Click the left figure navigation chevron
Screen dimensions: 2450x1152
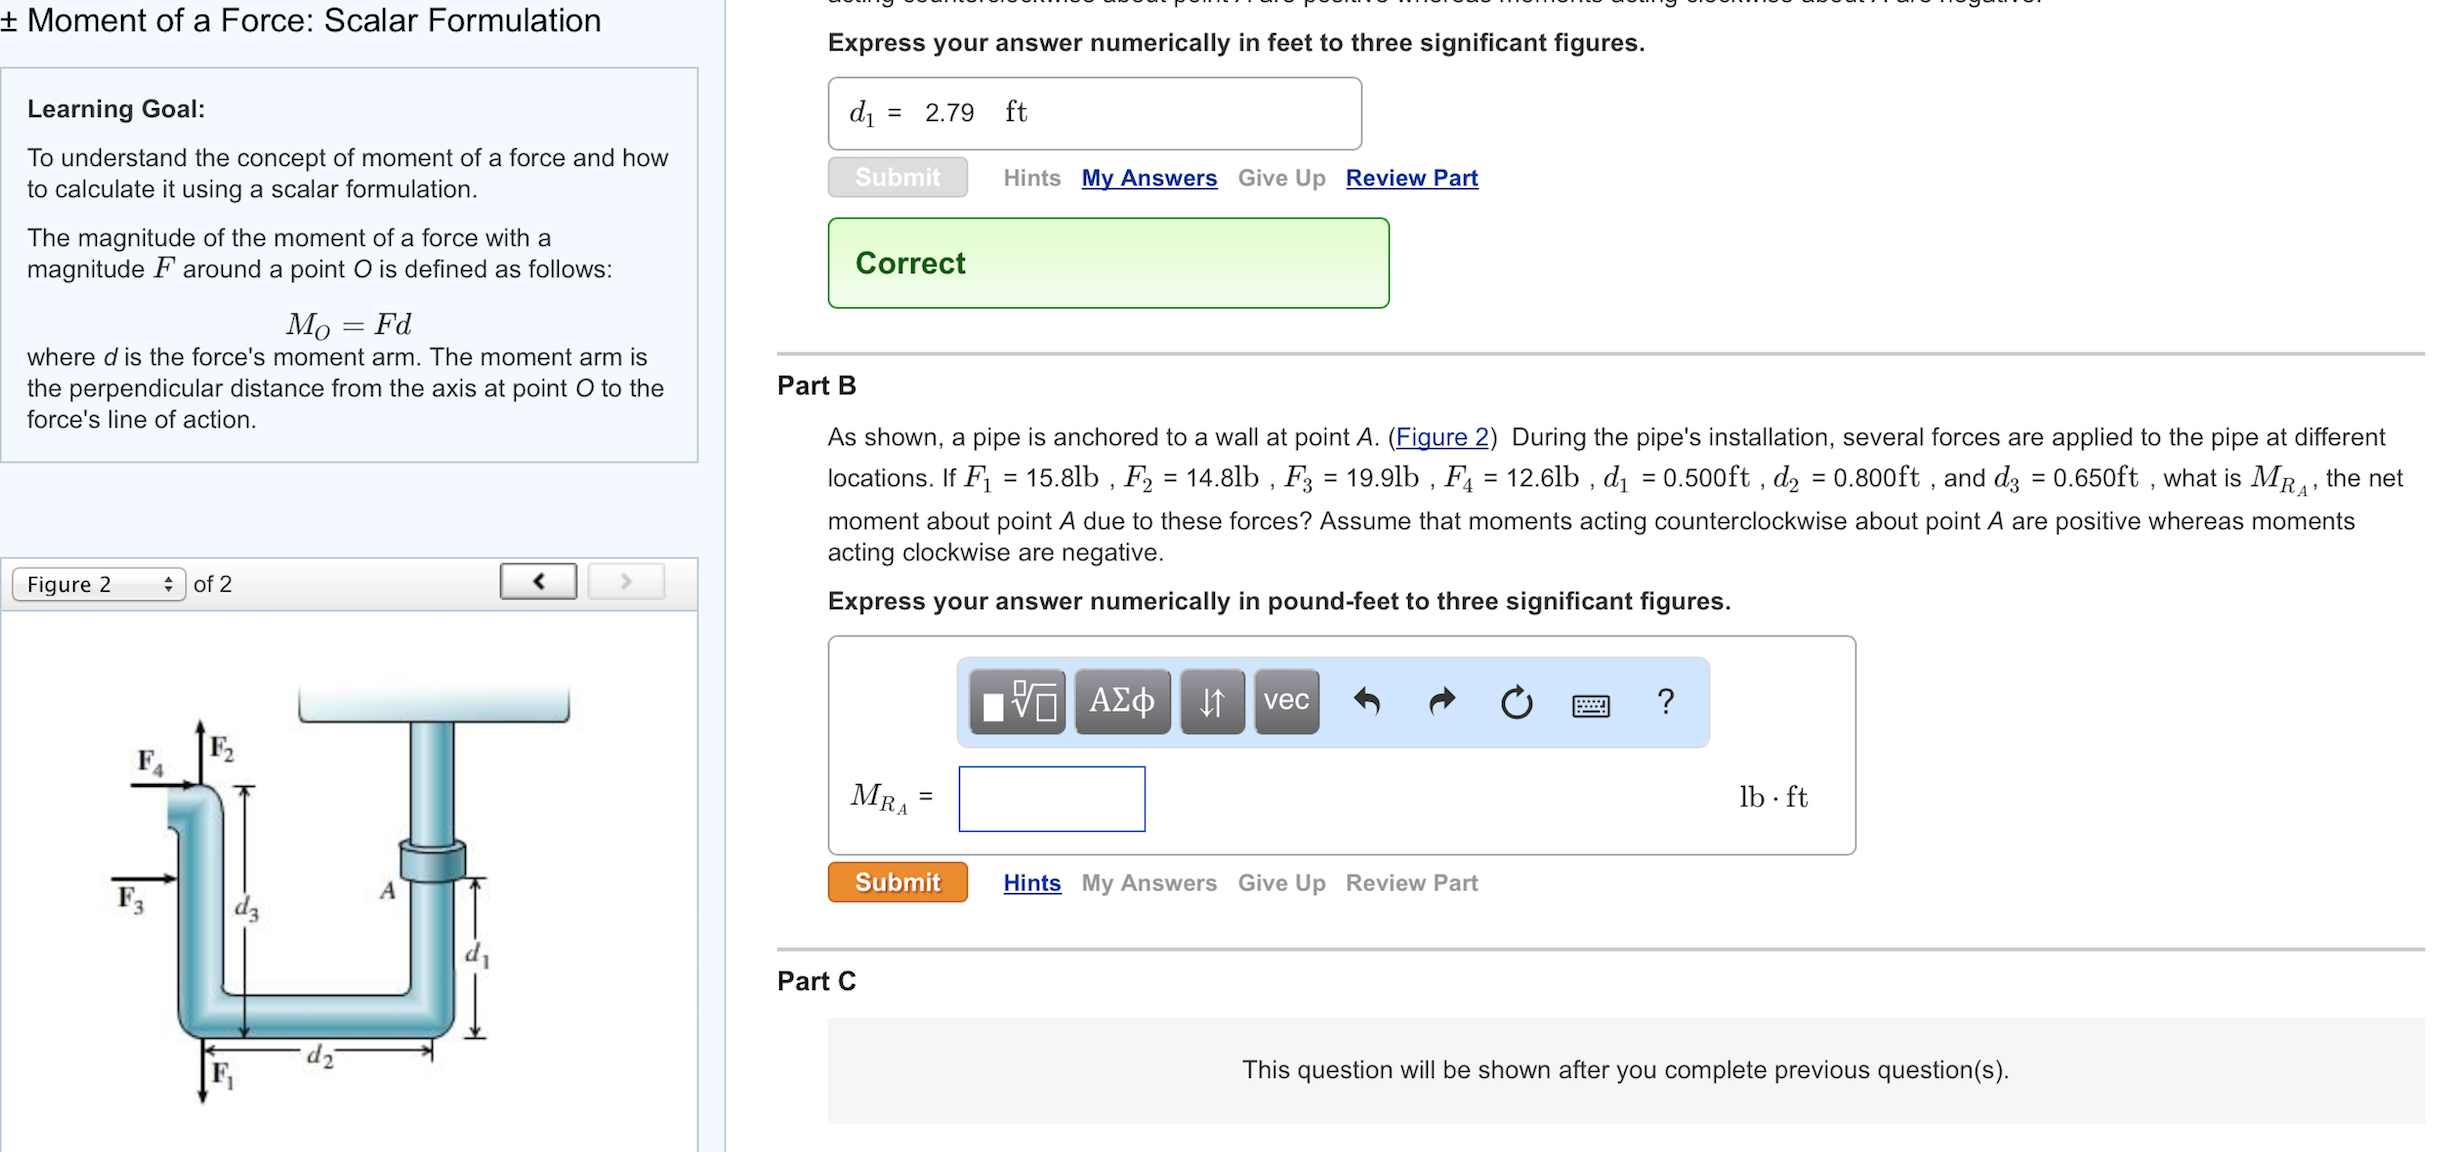pos(537,580)
